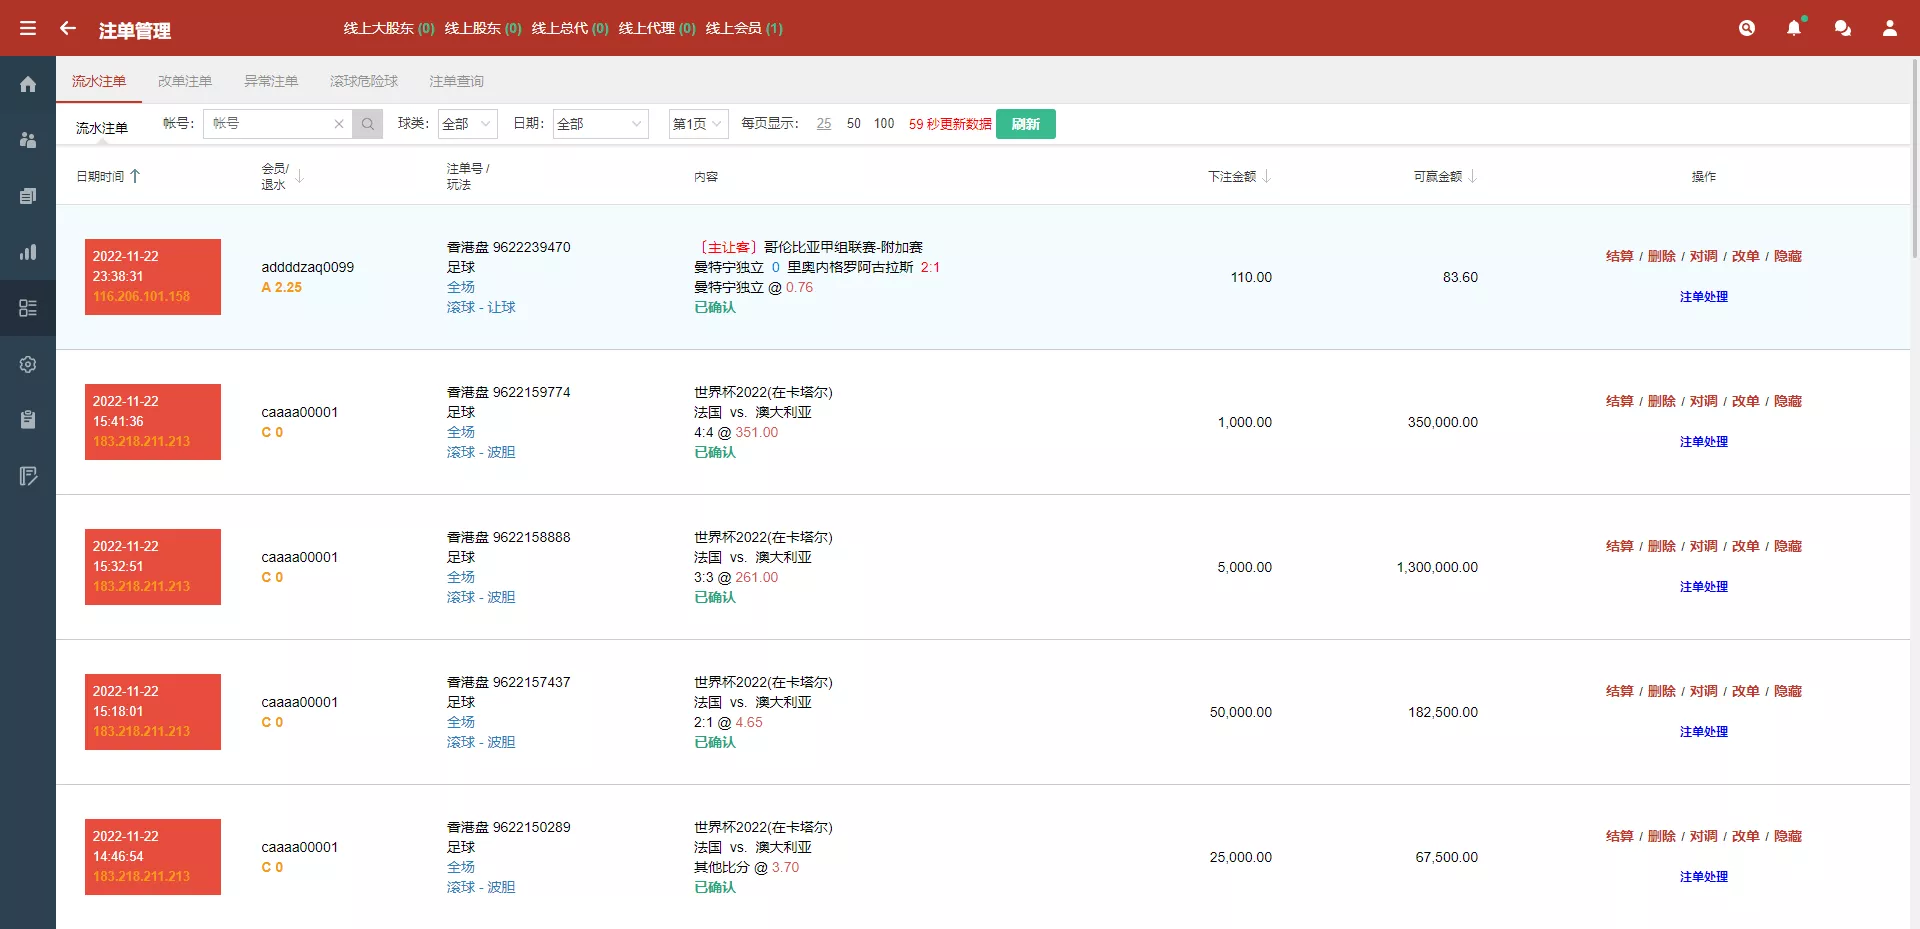This screenshot has height=929, width=1920.
Task: Open notifications via the bell icon
Action: pos(1795,29)
